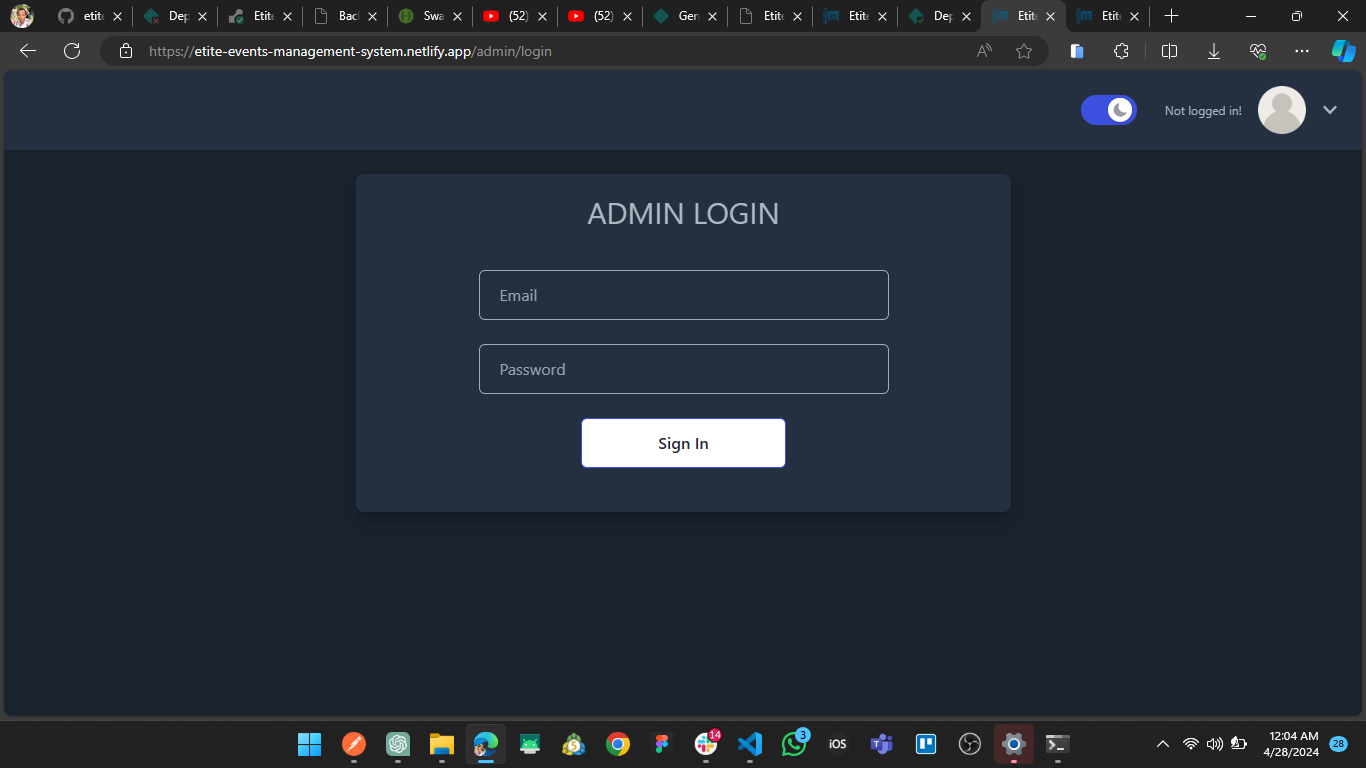Open the browser downloads icon

coord(1214,51)
